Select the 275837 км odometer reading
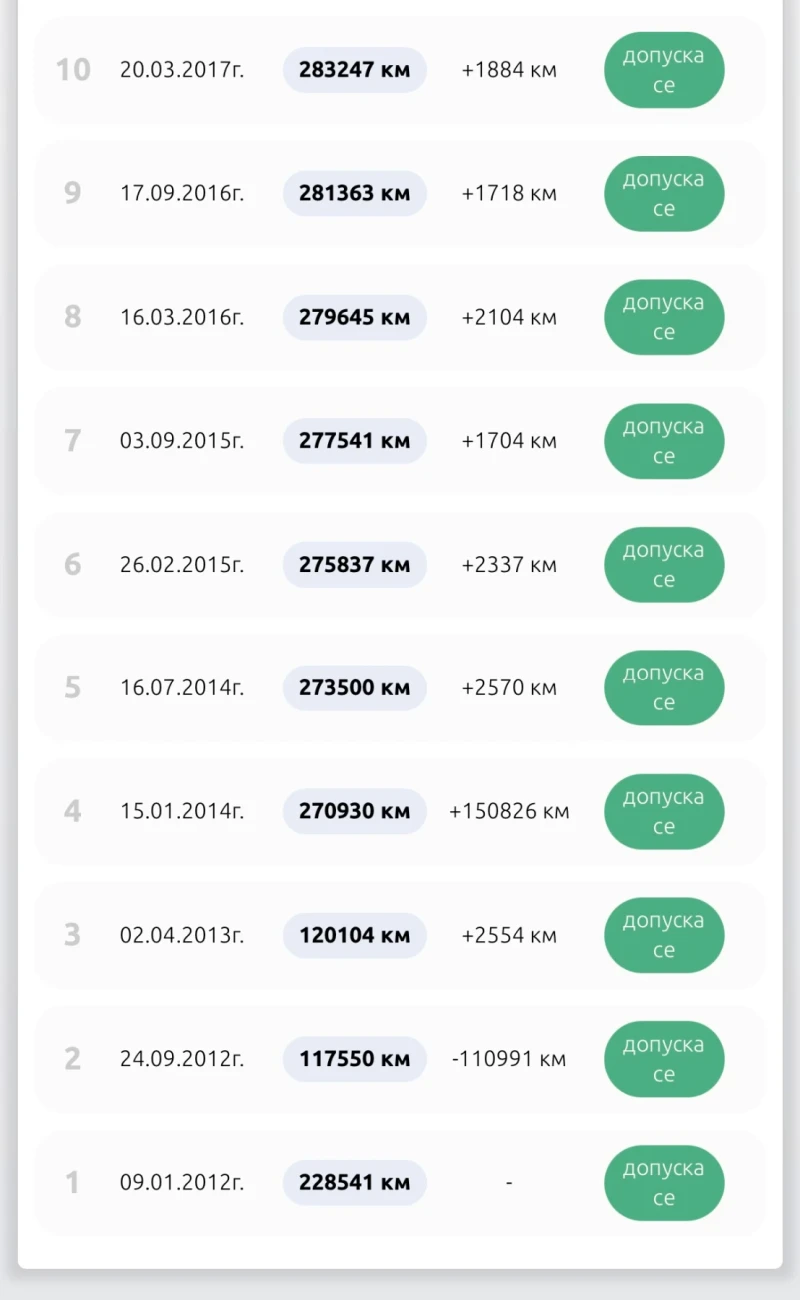The width and height of the screenshot is (800, 1300). click(x=354, y=564)
